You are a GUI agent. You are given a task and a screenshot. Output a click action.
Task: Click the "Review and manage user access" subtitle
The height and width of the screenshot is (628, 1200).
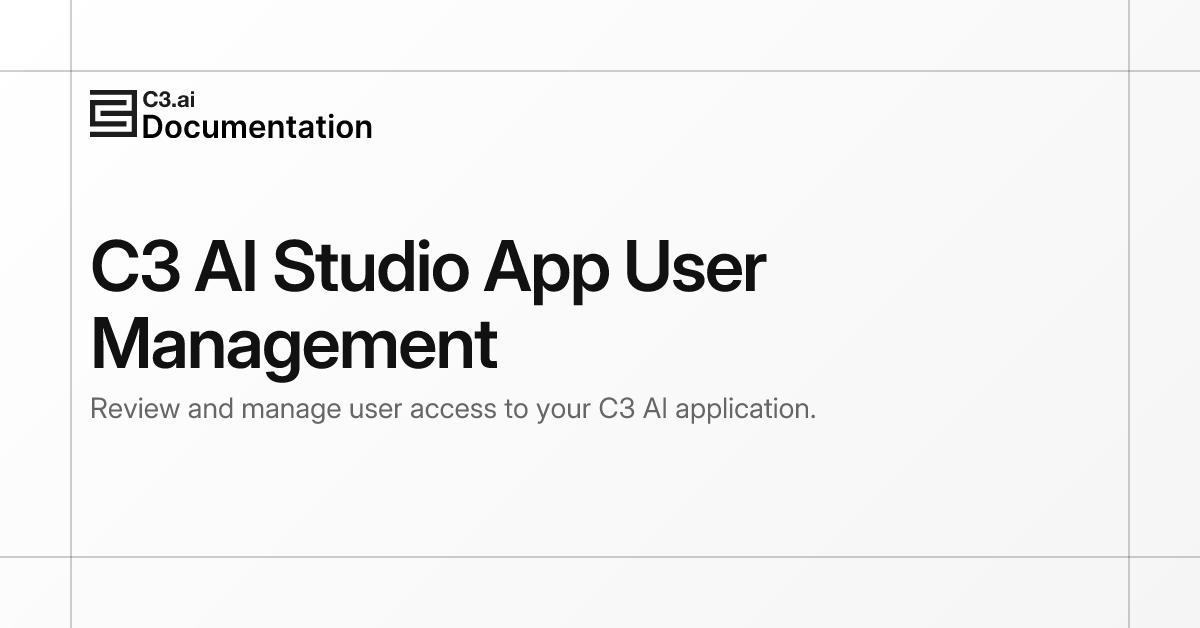point(453,409)
